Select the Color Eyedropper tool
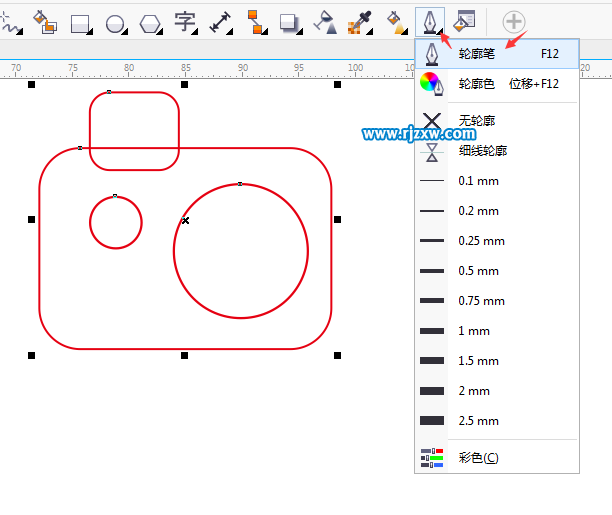 [359, 22]
